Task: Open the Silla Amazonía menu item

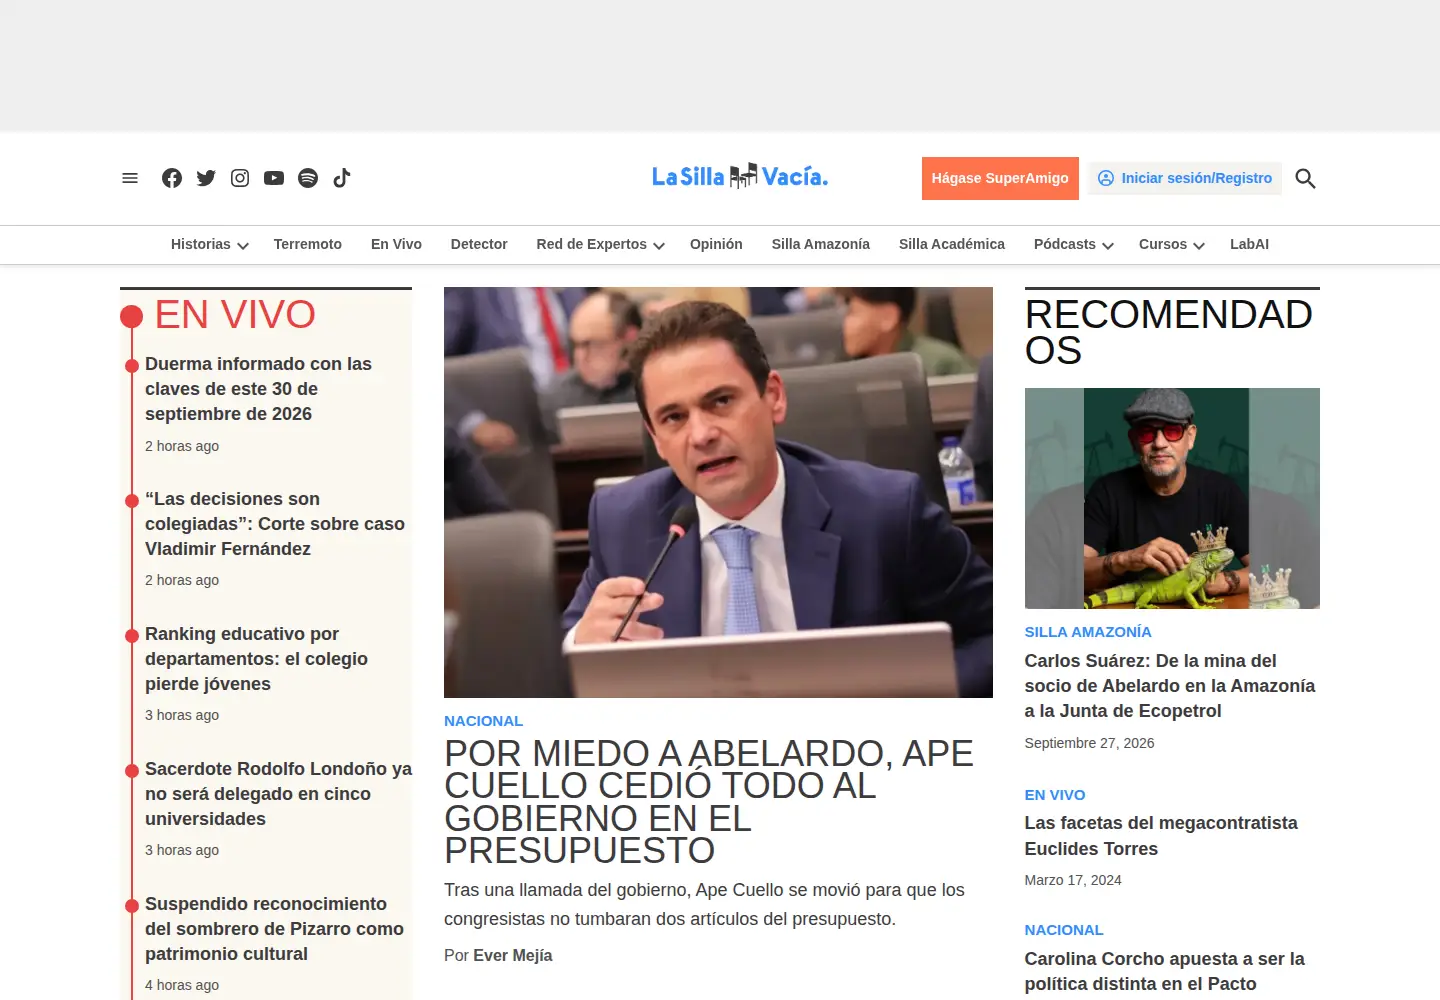Action: 821,244
